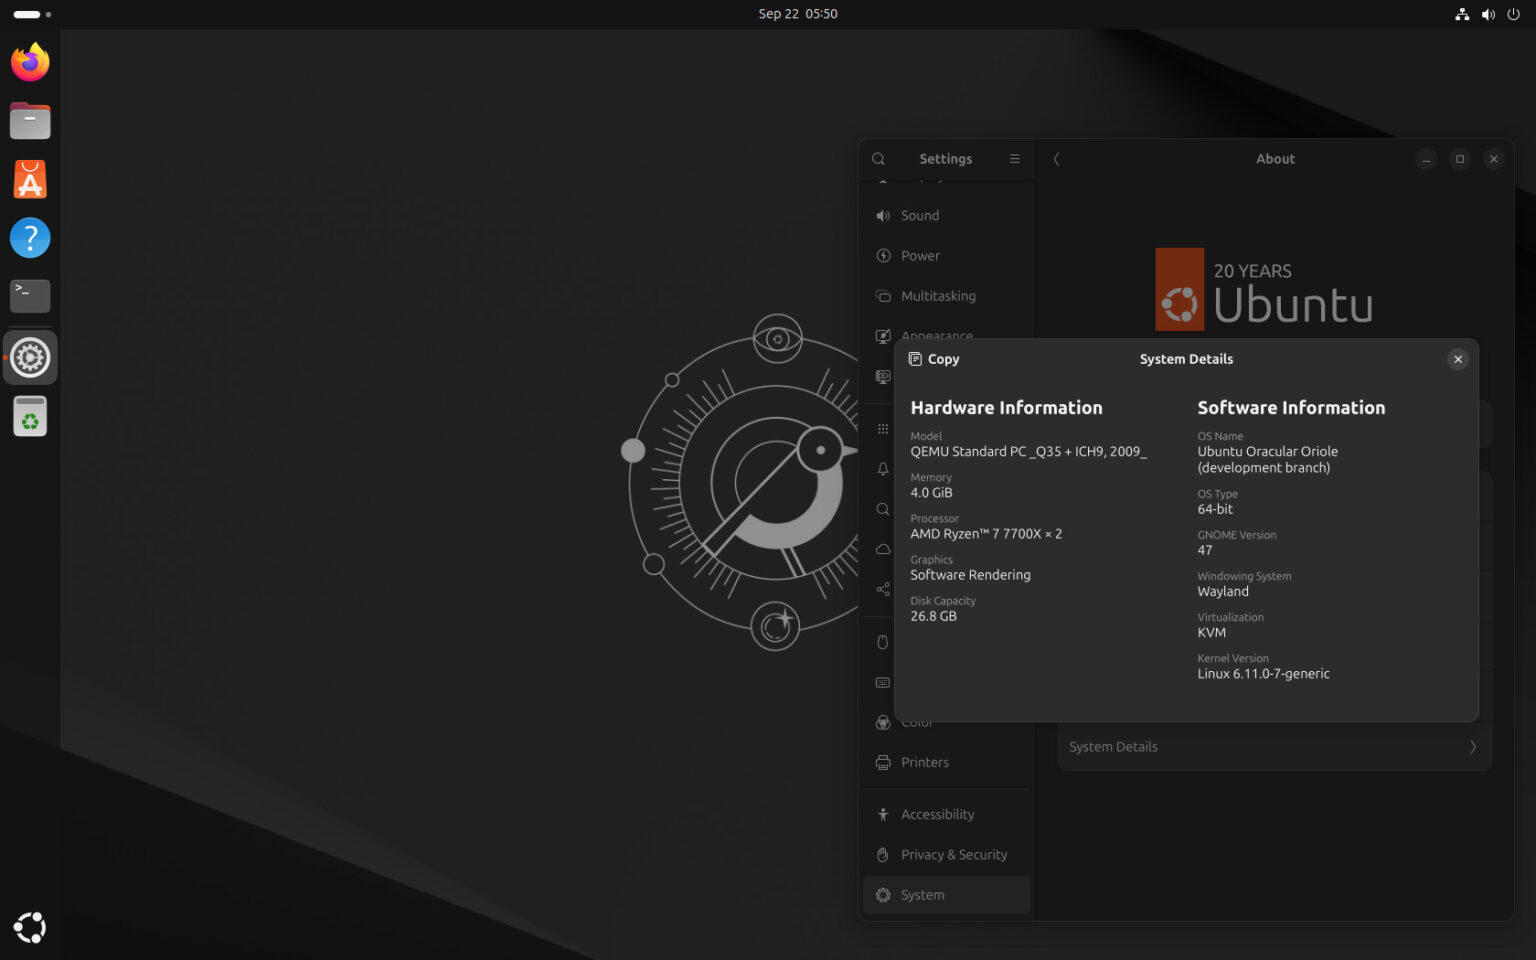Go back using the About panel back arrow

pos(1056,159)
